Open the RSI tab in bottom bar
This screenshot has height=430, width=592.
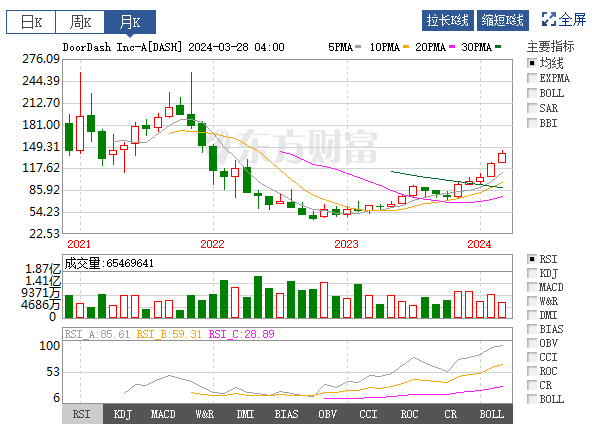tap(82, 414)
